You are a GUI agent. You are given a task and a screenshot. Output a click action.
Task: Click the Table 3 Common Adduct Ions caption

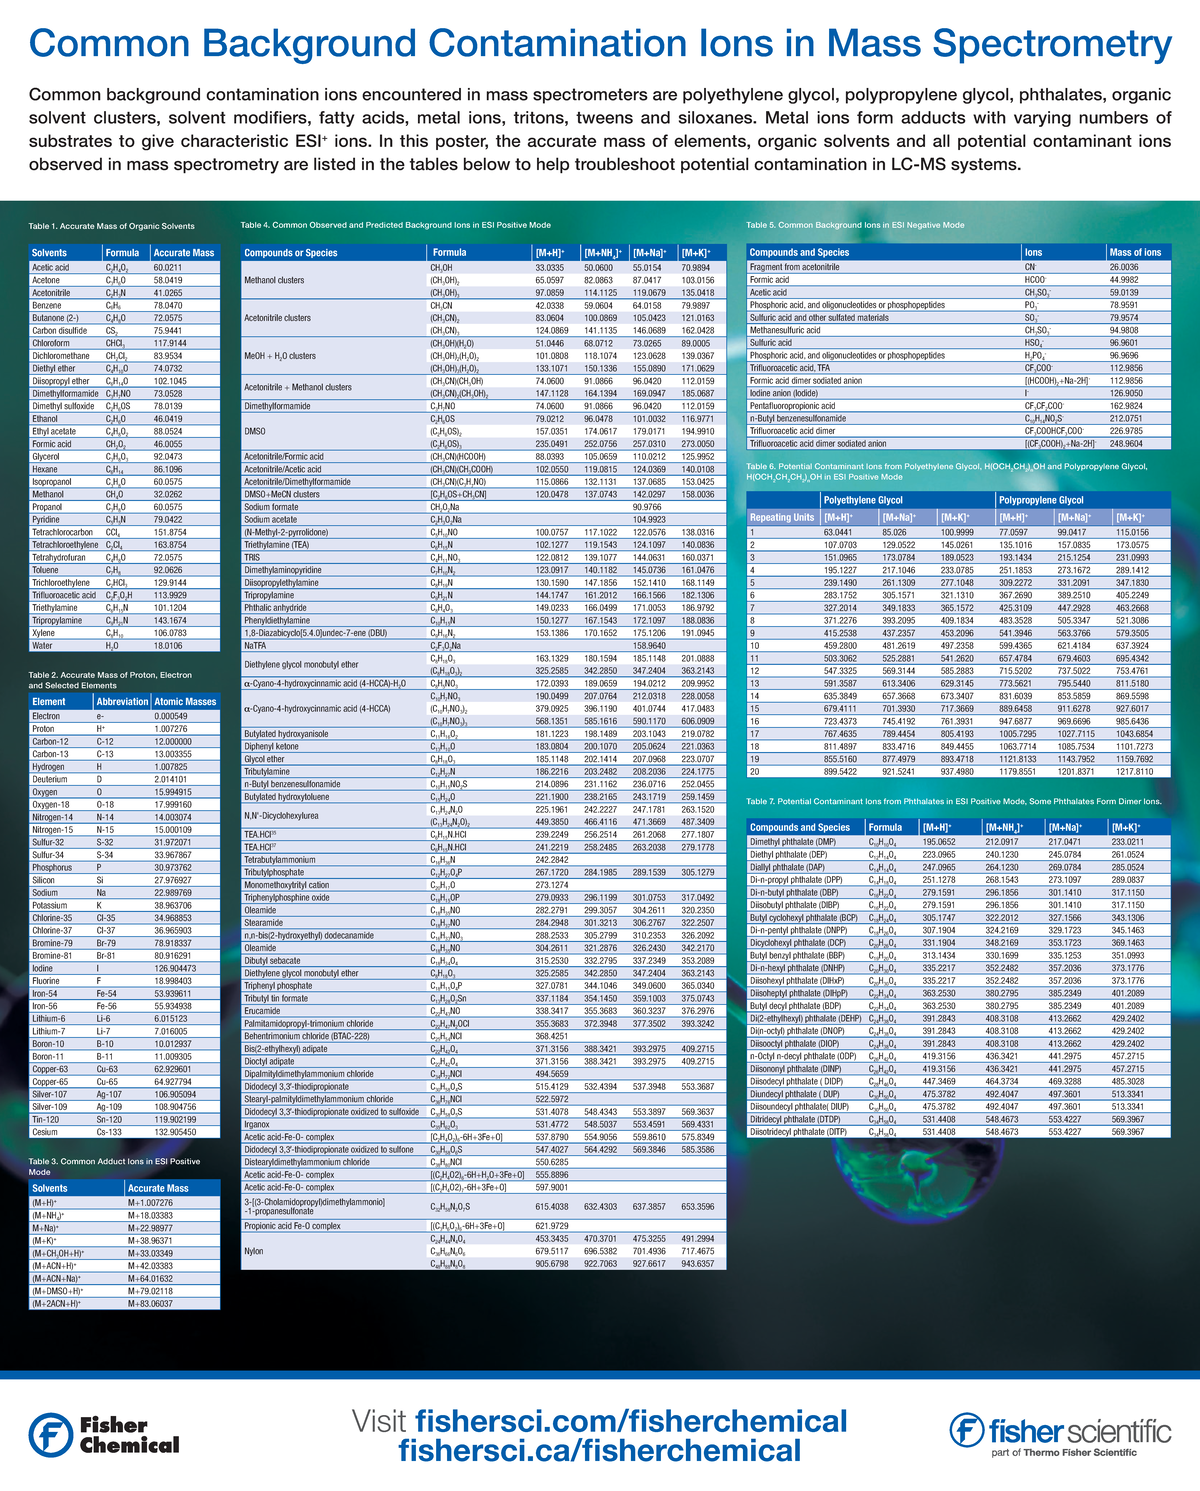114,1166
